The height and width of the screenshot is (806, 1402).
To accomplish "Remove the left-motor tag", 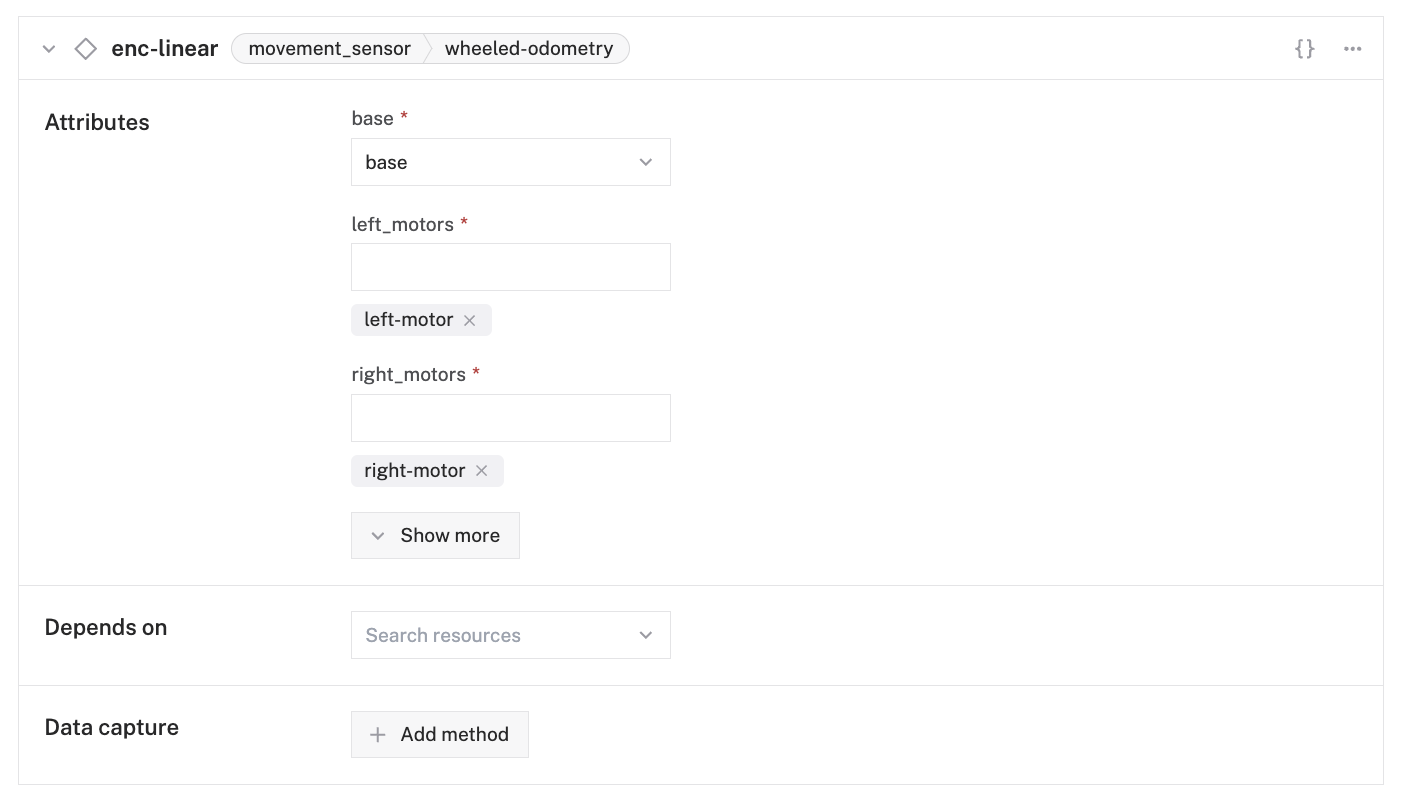I will point(470,321).
